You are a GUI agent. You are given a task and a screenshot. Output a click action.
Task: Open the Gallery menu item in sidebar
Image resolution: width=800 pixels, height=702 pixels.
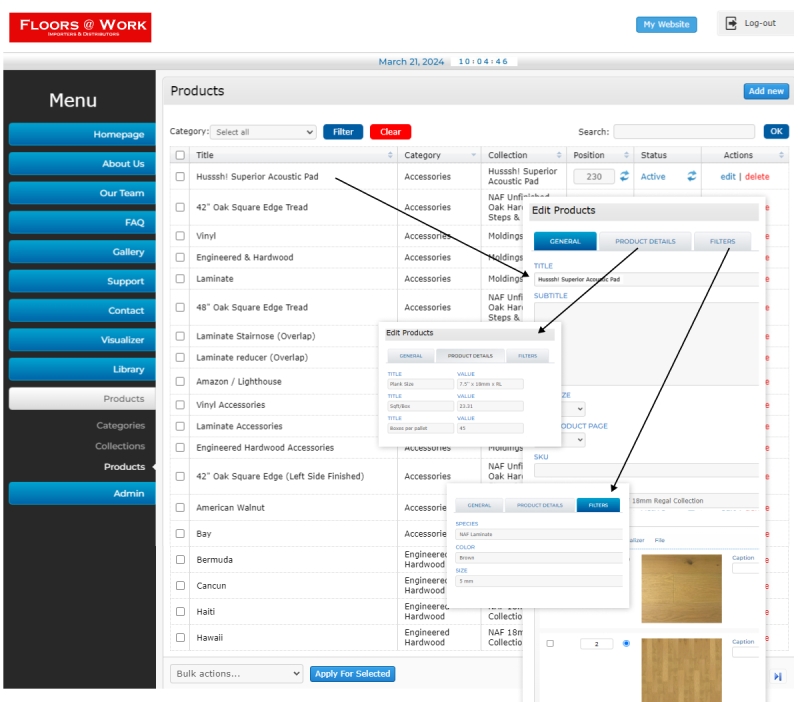[83, 252]
